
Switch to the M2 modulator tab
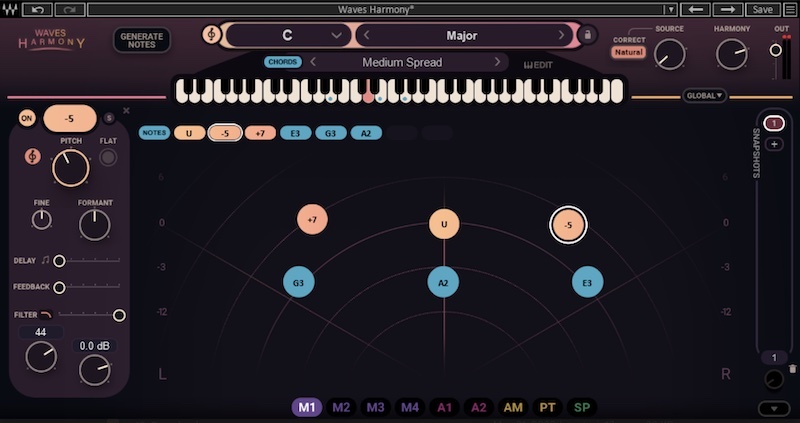341,407
